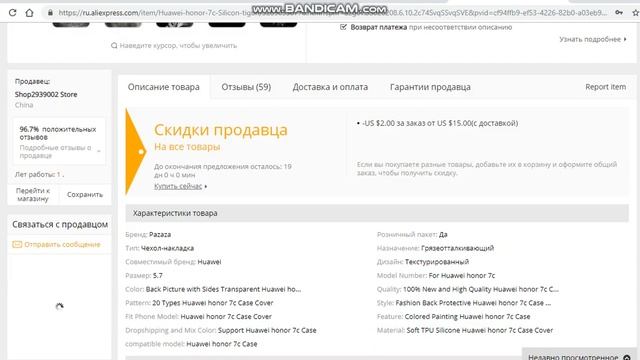Select the fifth product thumbnail image
The image size is (640, 360).
(278, 24)
